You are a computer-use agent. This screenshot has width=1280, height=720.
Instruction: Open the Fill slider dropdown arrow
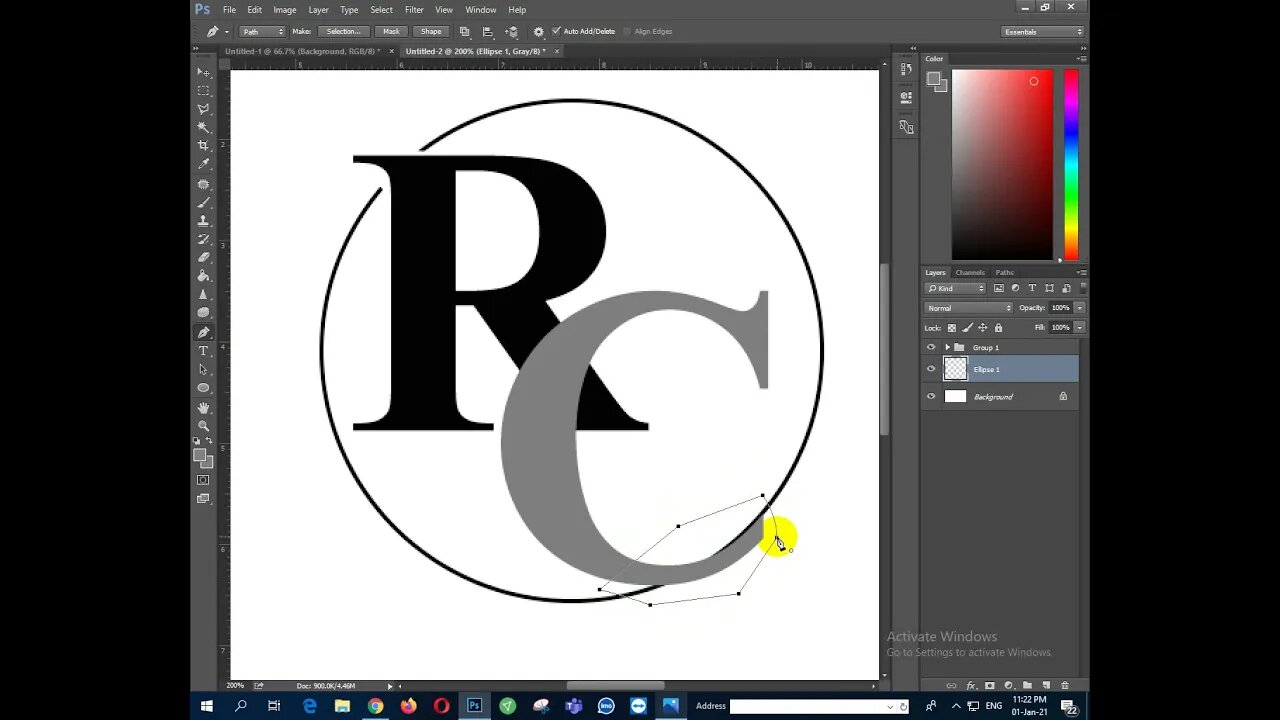tap(1080, 328)
